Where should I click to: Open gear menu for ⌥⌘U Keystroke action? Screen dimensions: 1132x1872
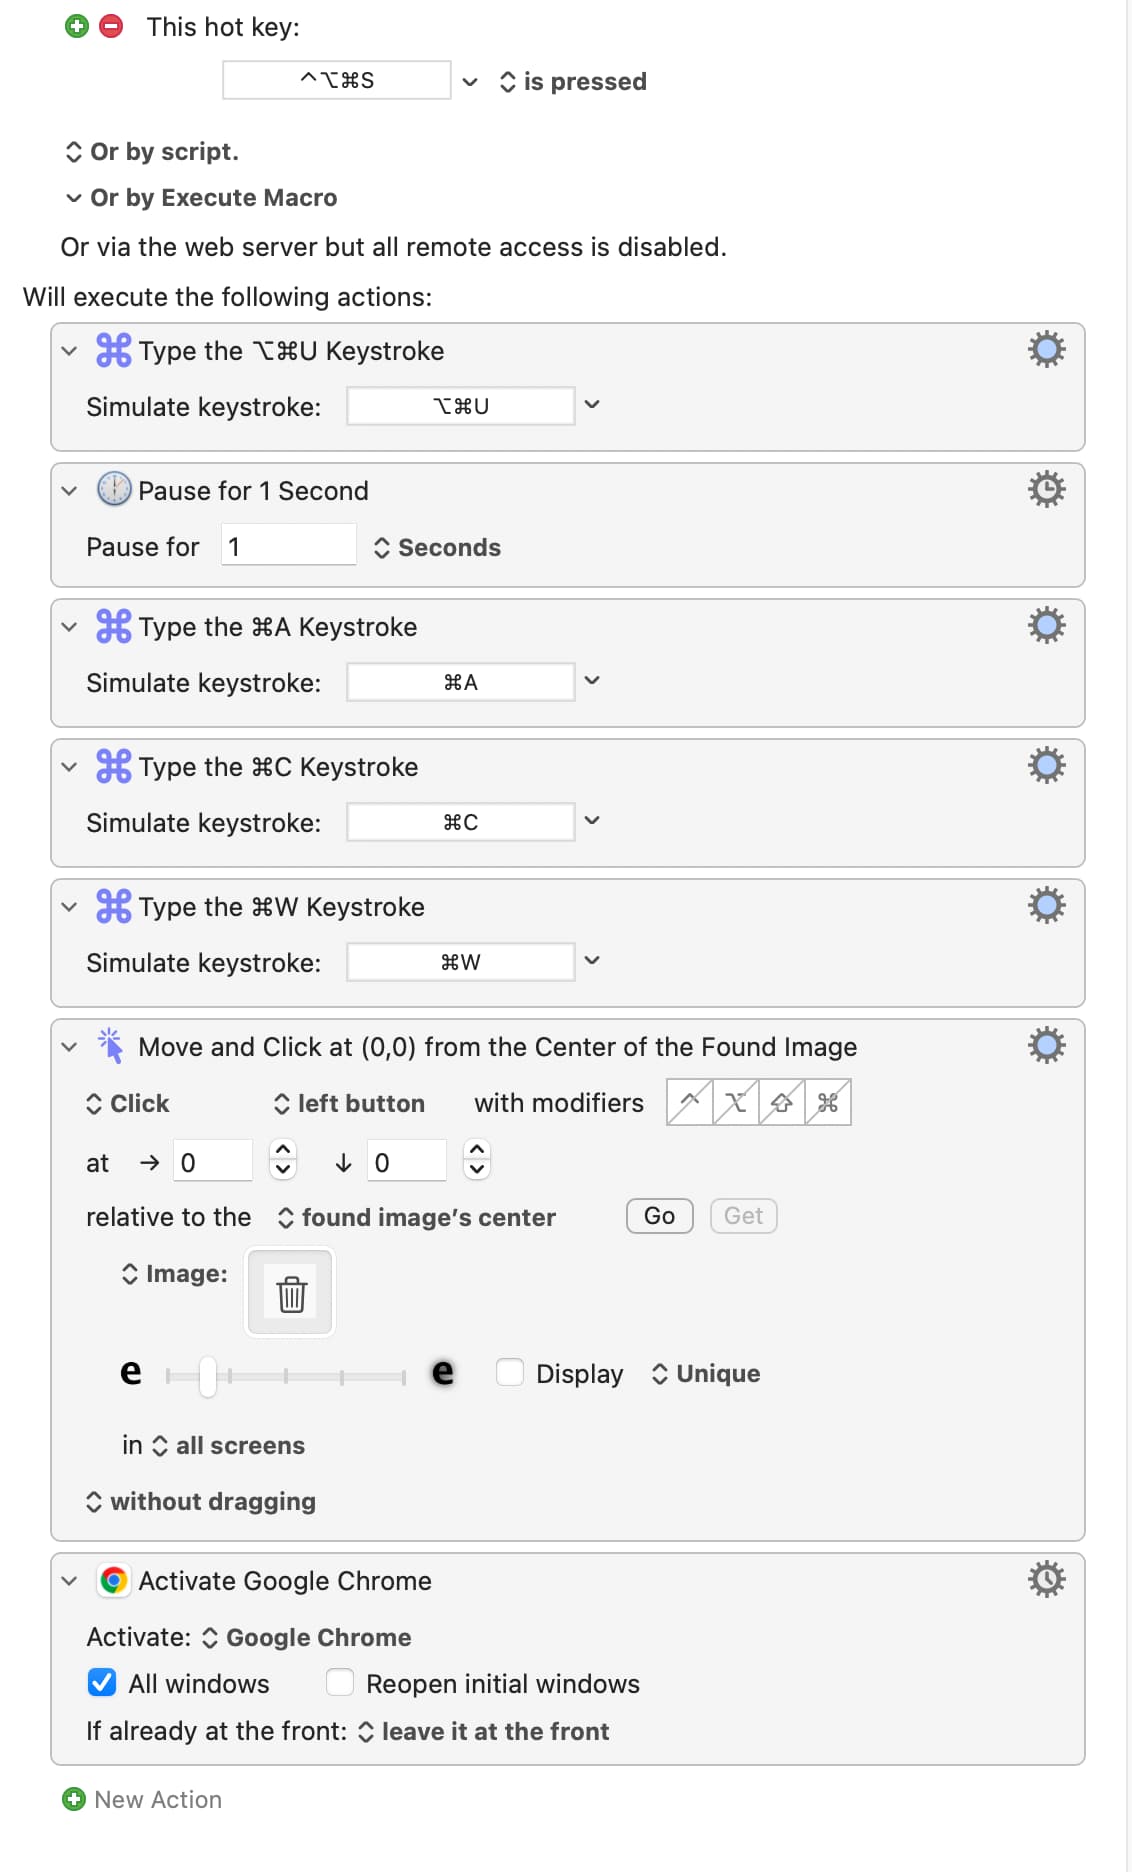(x=1046, y=350)
